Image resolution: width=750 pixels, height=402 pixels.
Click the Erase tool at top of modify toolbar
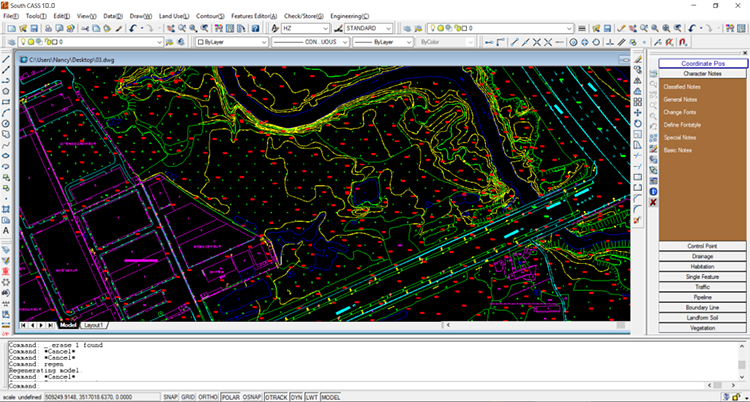pos(637,59)
